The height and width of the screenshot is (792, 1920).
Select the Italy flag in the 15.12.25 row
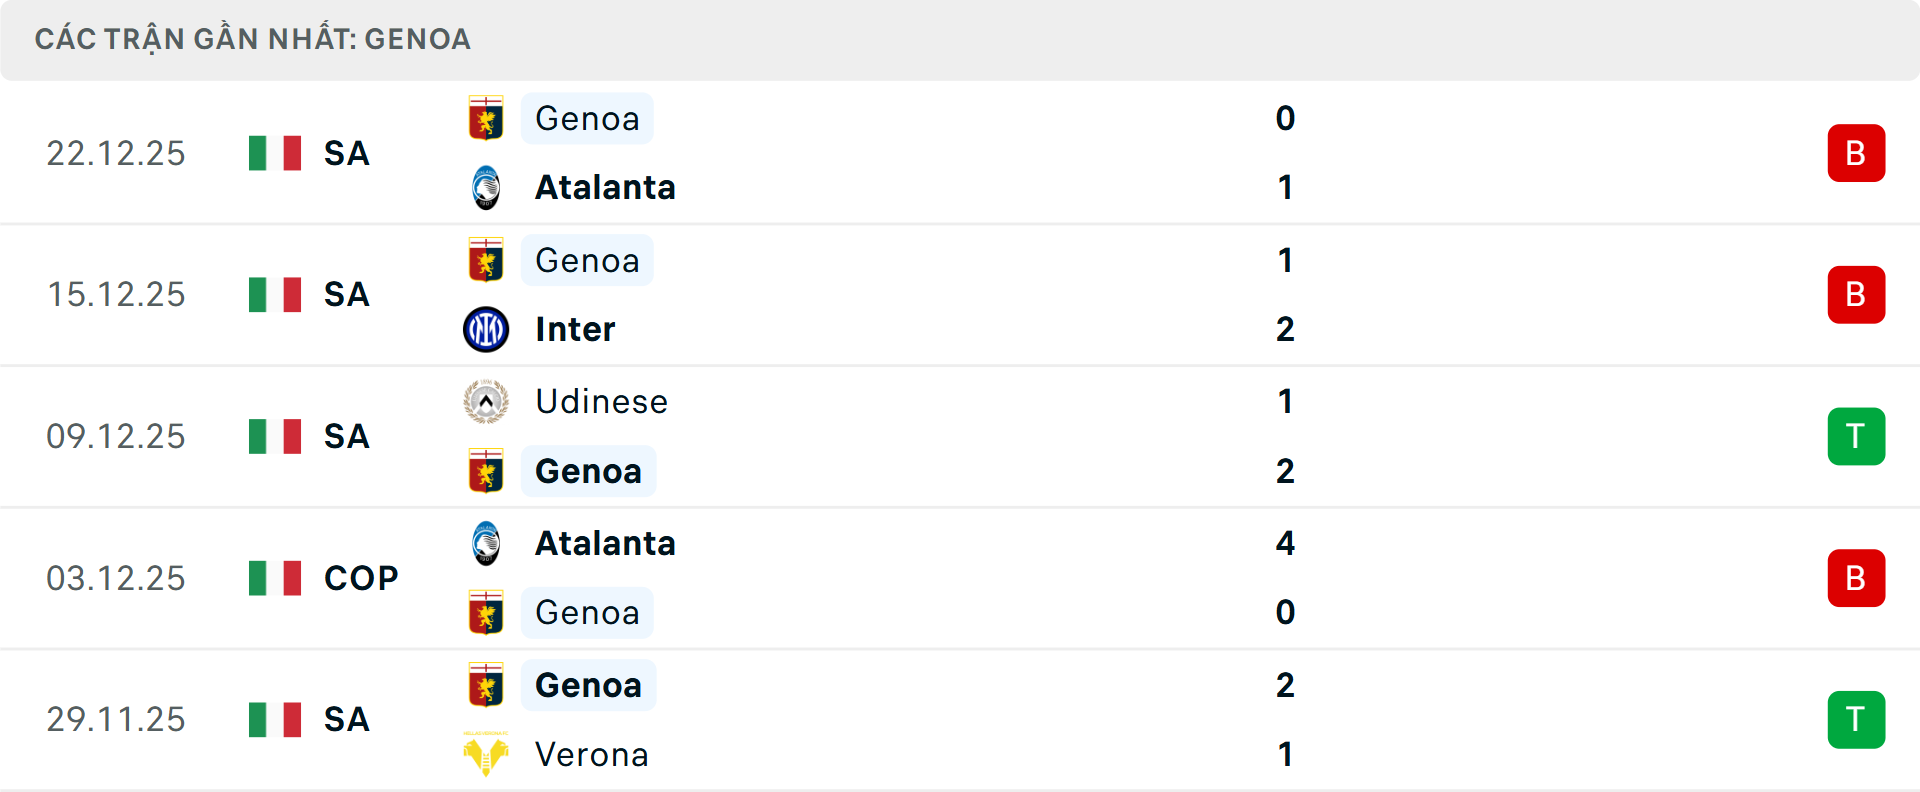tap(274, 295)
